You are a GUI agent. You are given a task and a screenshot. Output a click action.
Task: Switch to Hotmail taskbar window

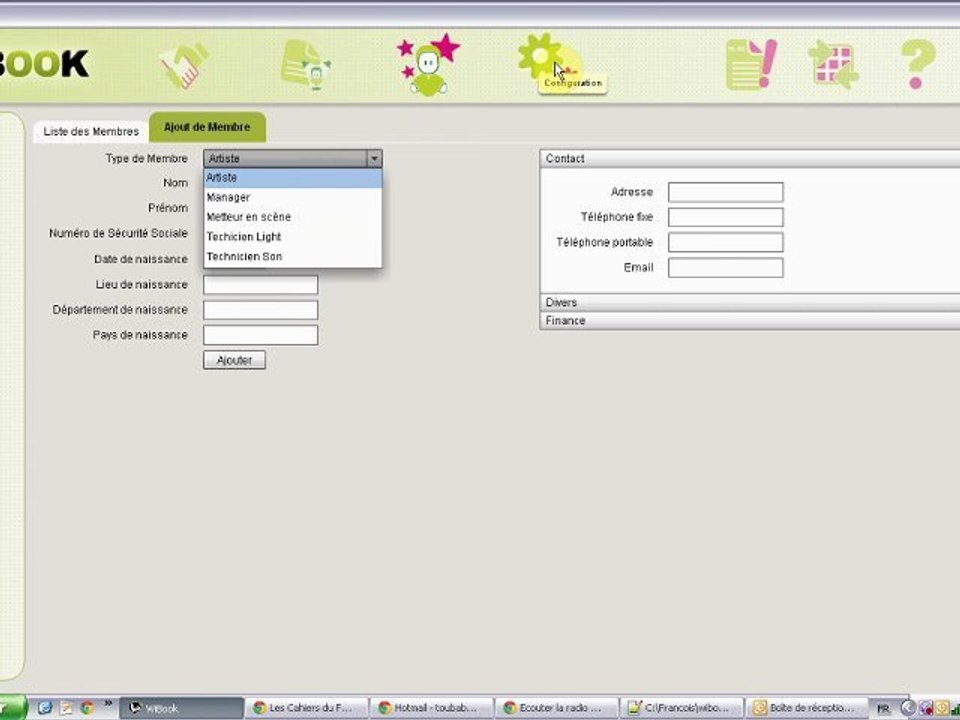pyautogui.click(x=432, y=708)
